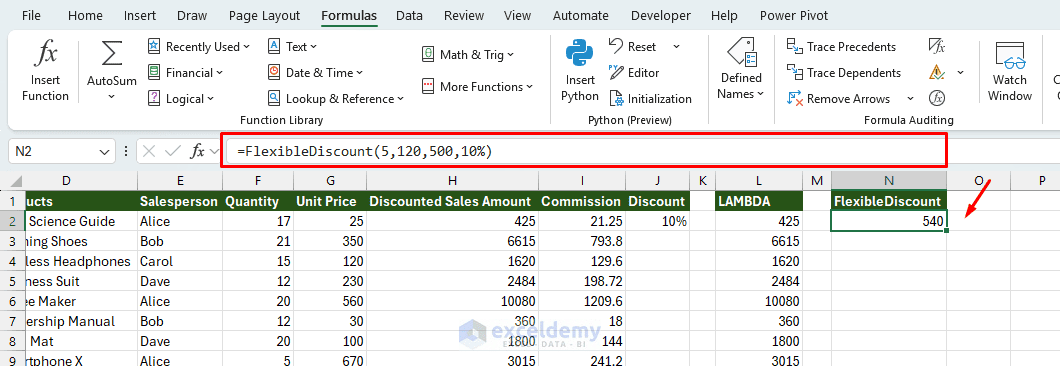Switch to the Automate tab
Screen dimensions: 1060x366
tap(581, 16)
